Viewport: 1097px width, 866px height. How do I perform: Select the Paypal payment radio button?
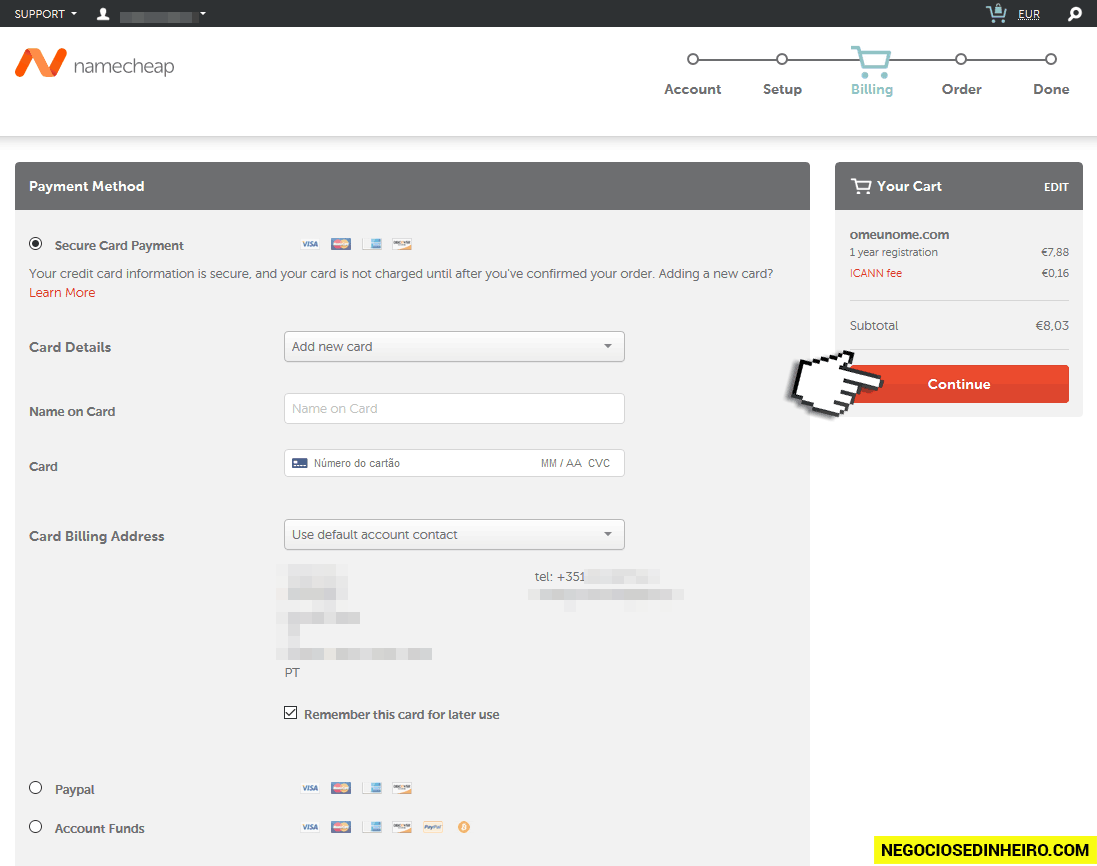36,788
